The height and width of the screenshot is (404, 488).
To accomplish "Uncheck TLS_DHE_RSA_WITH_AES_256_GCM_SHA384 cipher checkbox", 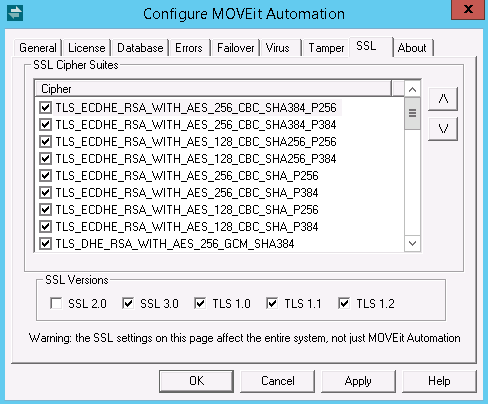I will (x=45, y=243).
